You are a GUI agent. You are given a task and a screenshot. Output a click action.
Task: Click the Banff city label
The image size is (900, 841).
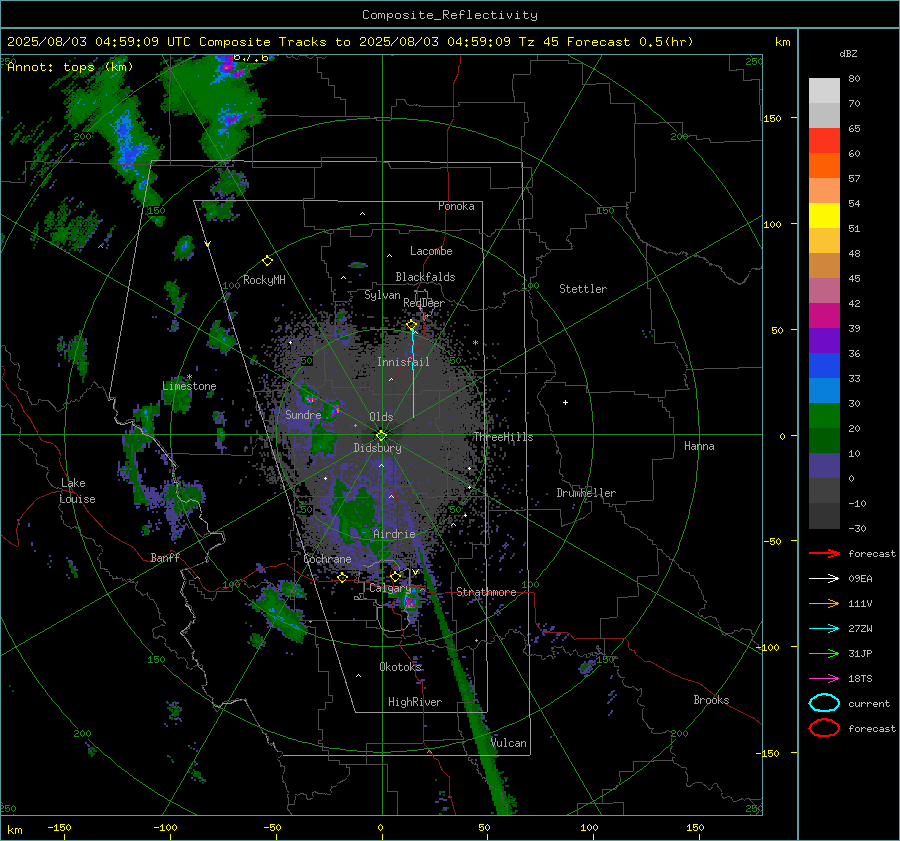[165, 557]
